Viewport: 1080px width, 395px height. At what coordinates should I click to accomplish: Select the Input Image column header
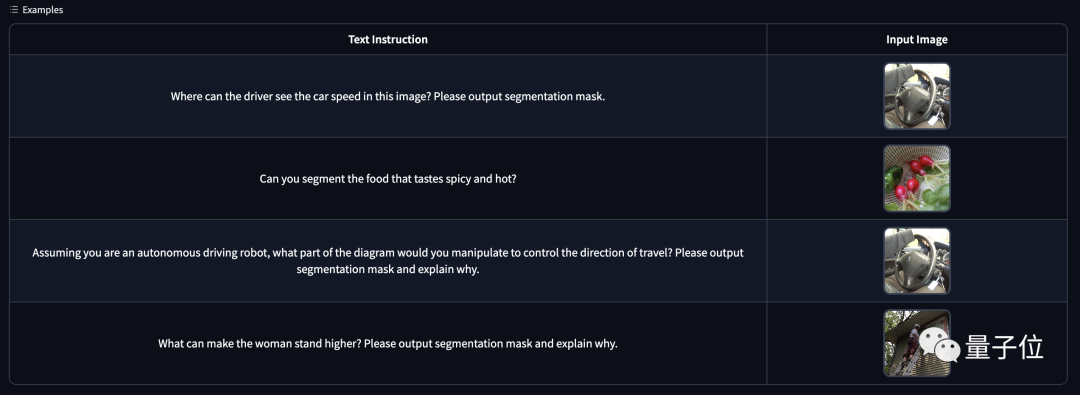tap(917, 39)
